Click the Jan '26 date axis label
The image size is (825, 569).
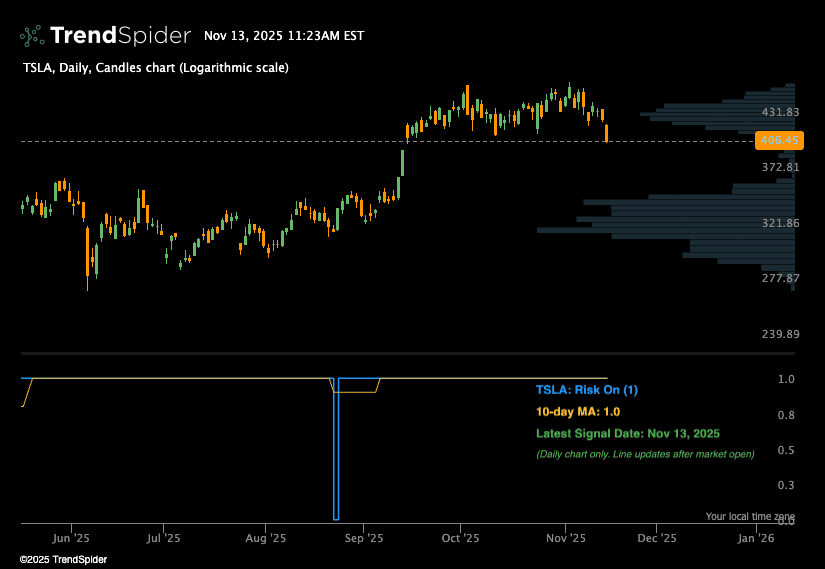point(755,537)
